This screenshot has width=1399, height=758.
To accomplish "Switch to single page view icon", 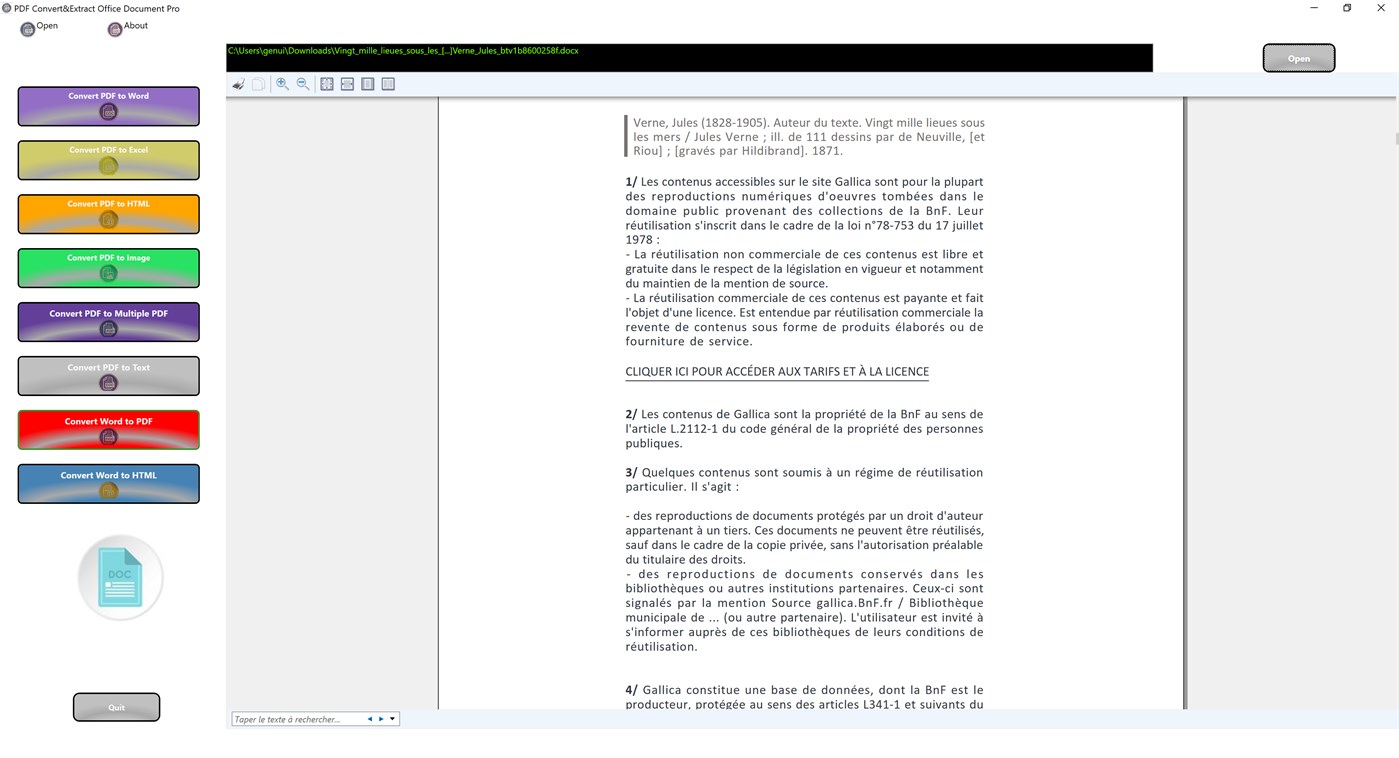I will coord(368,84).
